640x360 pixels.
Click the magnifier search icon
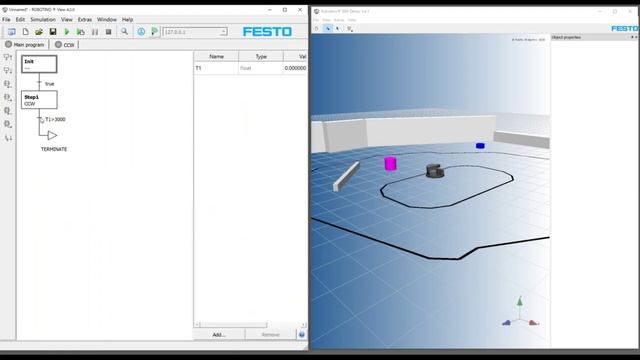(x=124, y=32)
